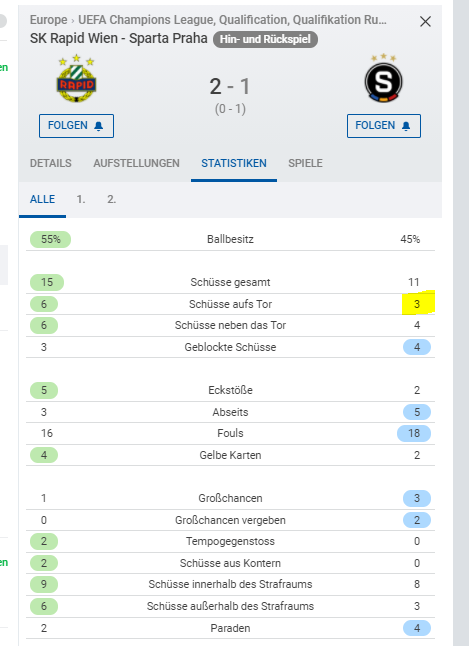Click the highlighted Schüsse aufs Tor value
This screenshot has height=646, width=469.
pos(417,304)
